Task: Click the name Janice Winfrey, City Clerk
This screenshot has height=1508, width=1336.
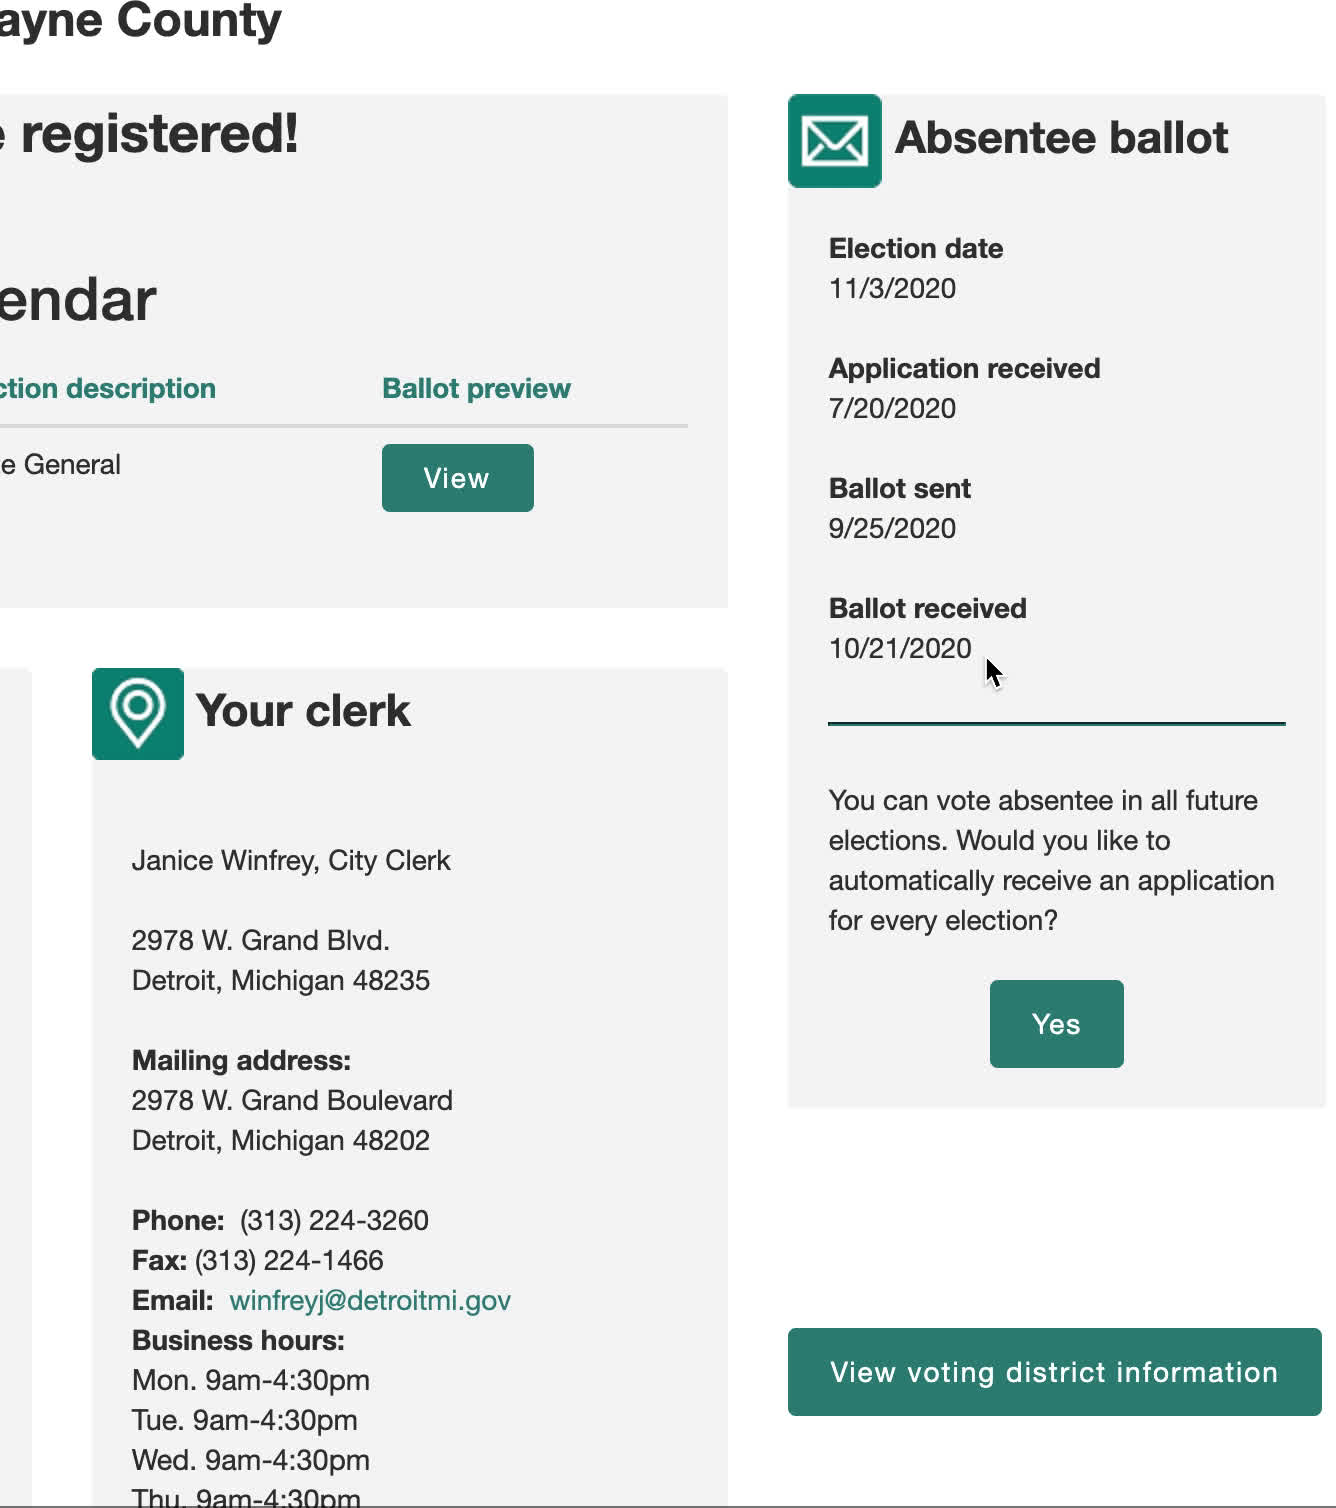Action: [x=291, y=860]
